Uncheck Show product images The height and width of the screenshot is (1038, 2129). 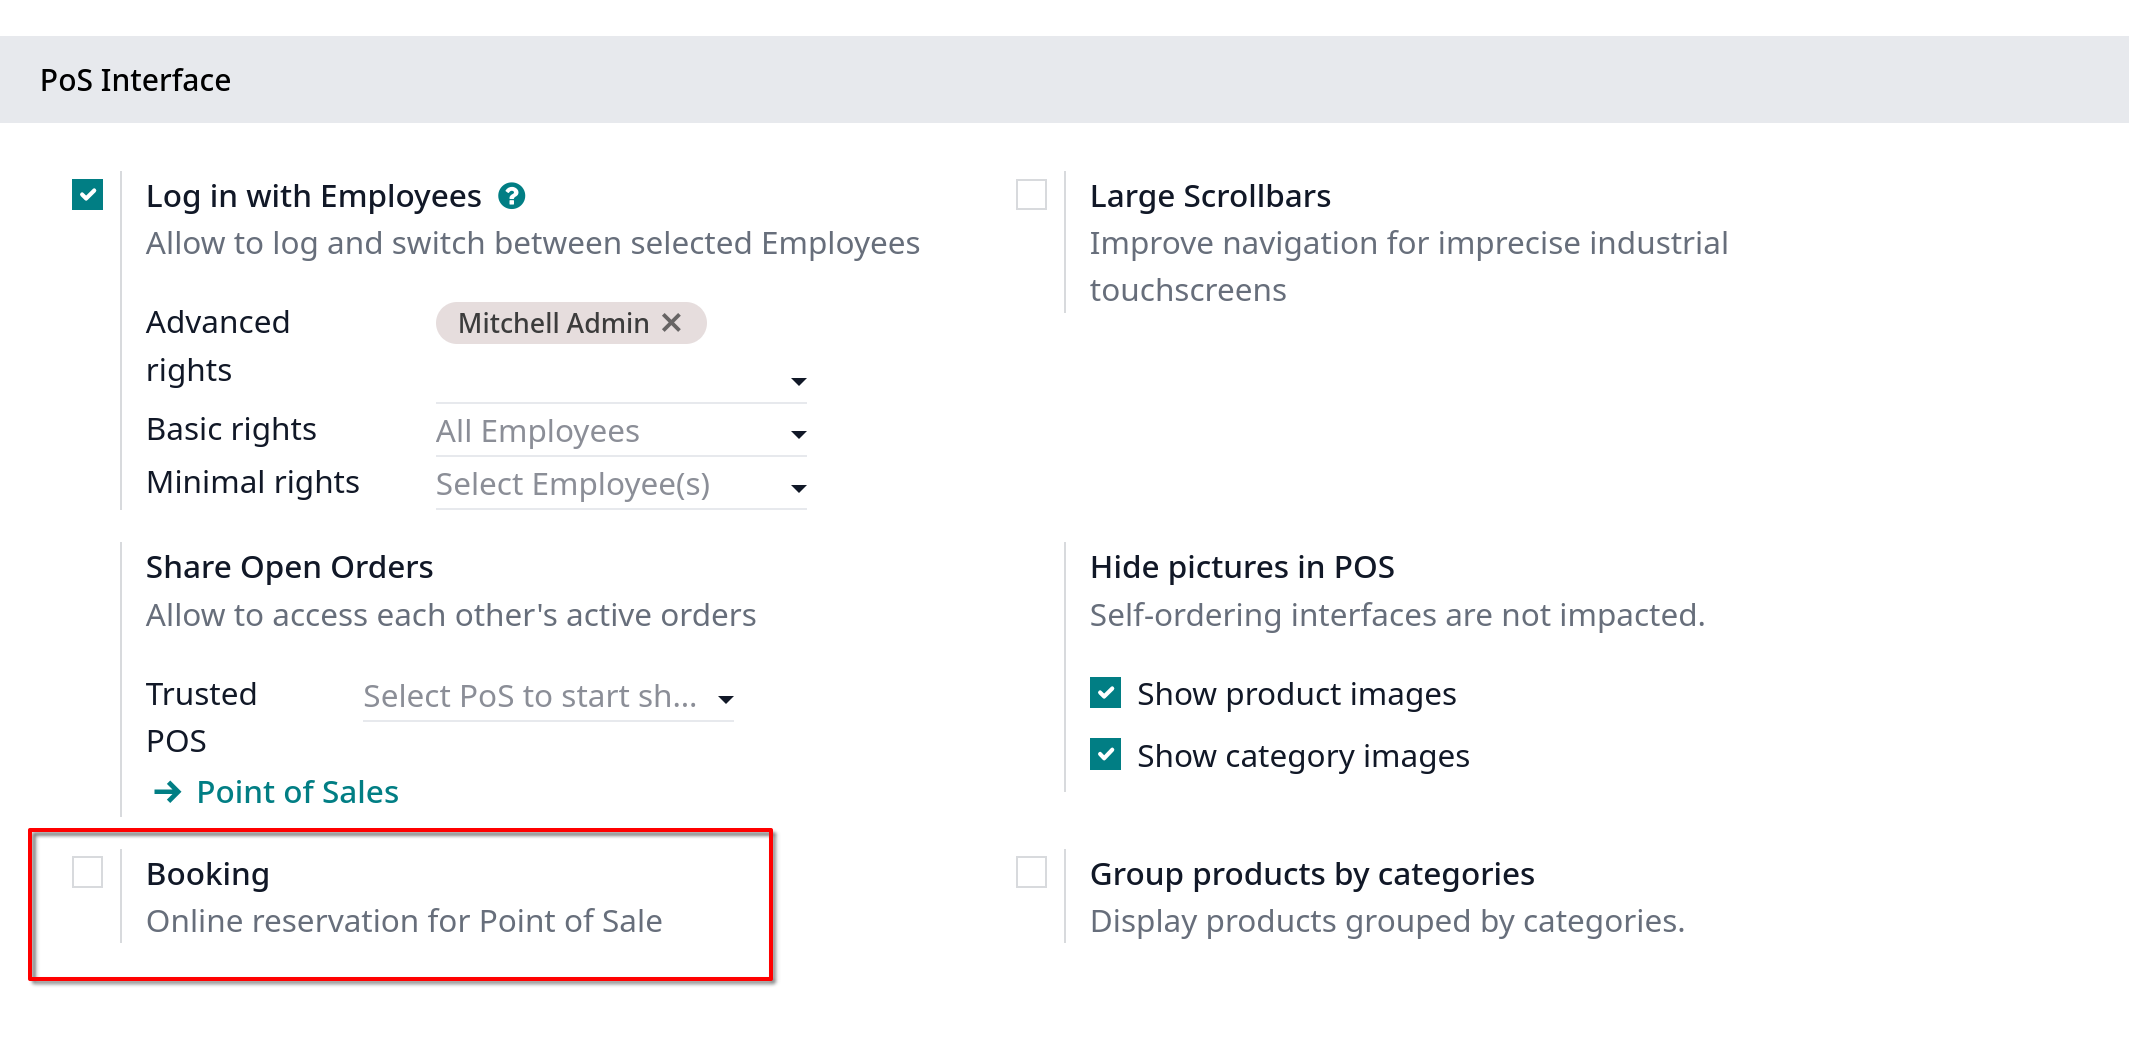(1105, 692)
